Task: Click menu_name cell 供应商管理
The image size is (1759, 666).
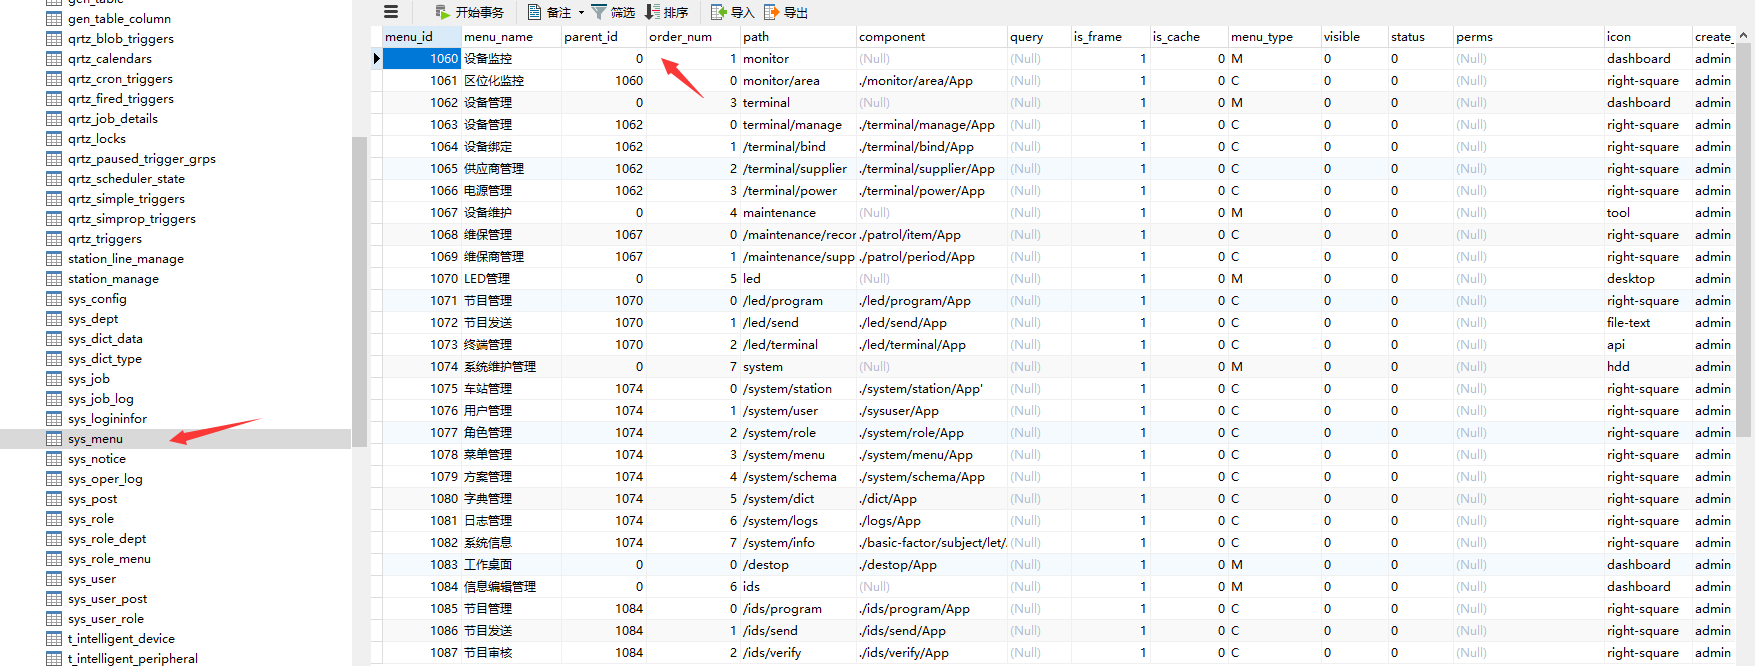Action: tap(511, 169)
